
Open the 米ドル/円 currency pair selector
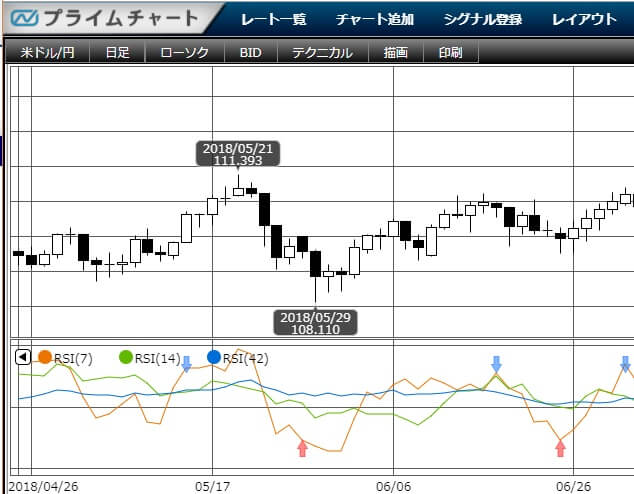click(x=47, y=52)
